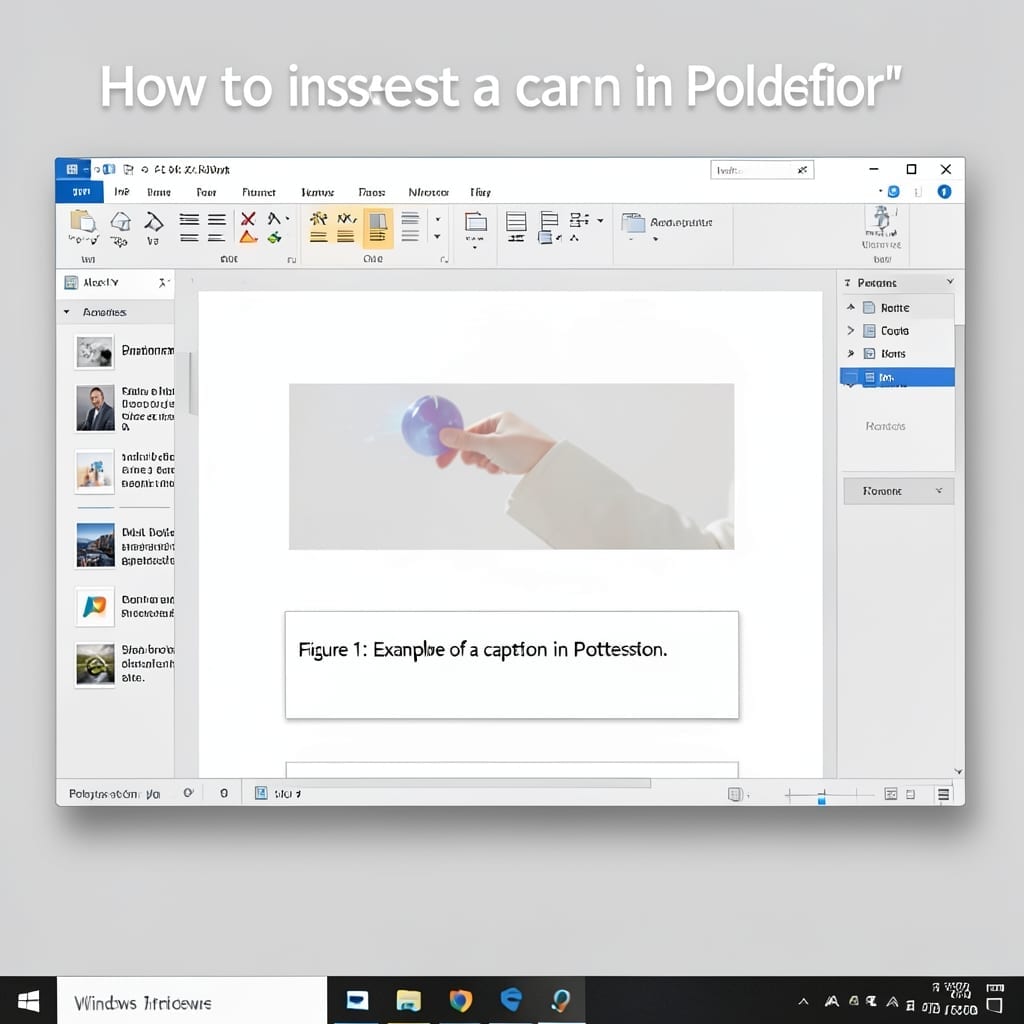
Task: Collapse the Acnedies section triangle in left pane
Action: point(67,312)
